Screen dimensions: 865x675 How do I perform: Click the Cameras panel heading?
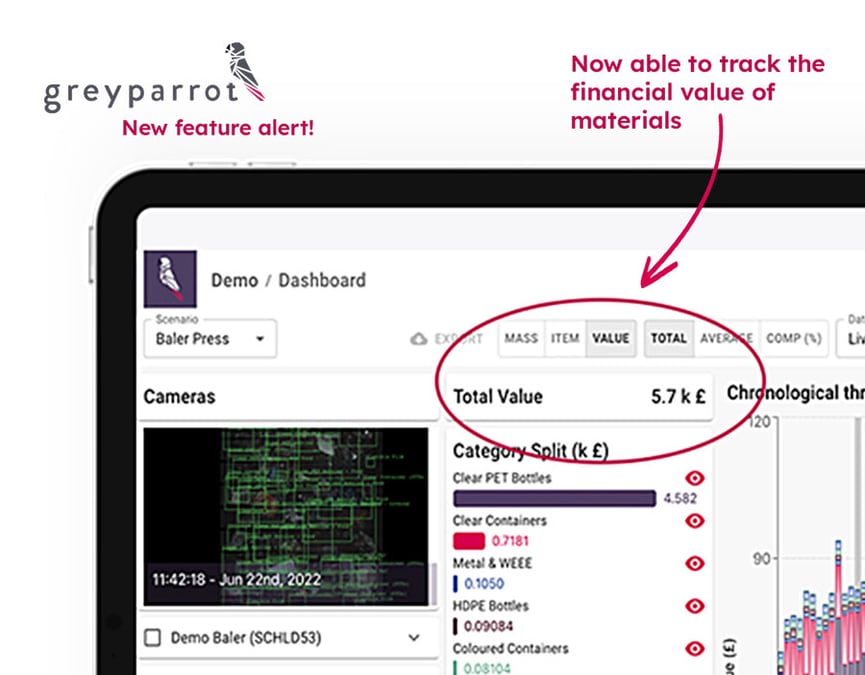coord(179,397)
